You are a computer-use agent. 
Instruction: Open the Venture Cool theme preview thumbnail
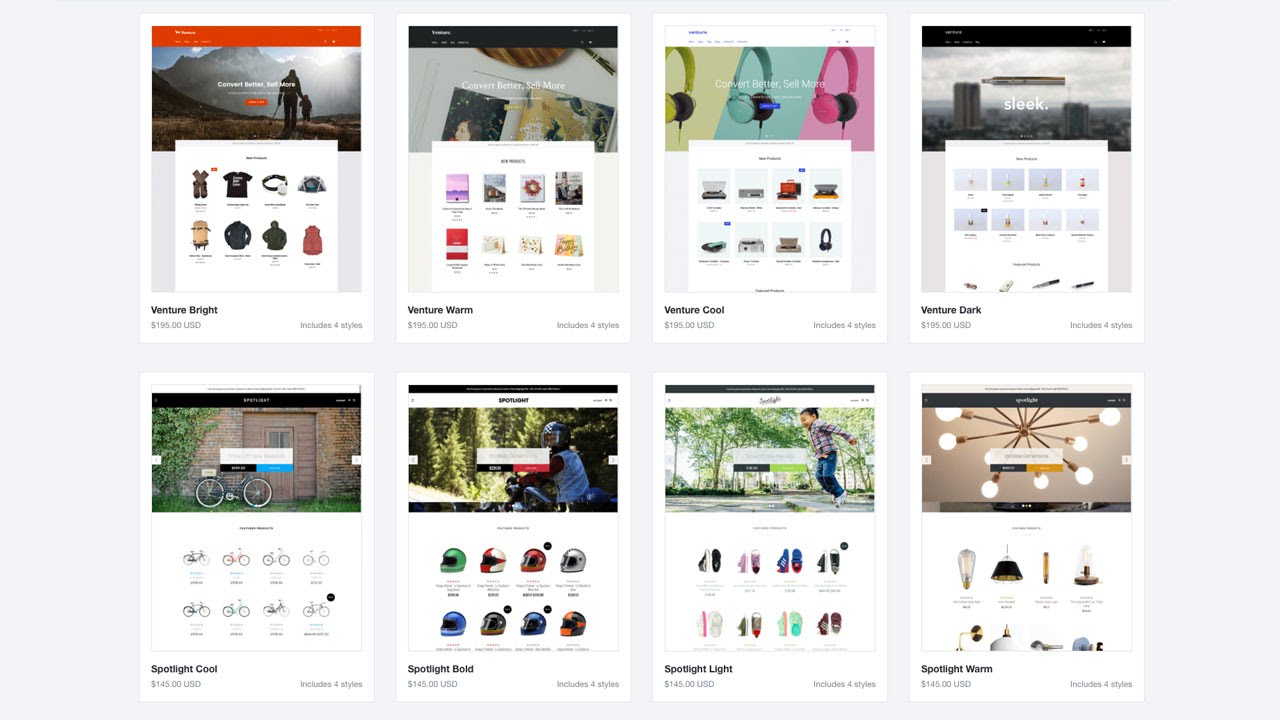[769, 159]
